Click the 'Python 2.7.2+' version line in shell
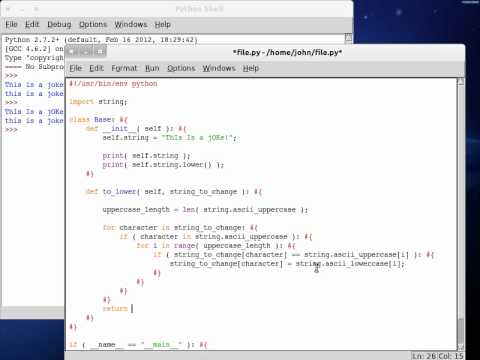Screen dimensions: 480x360 pos(101,40)
